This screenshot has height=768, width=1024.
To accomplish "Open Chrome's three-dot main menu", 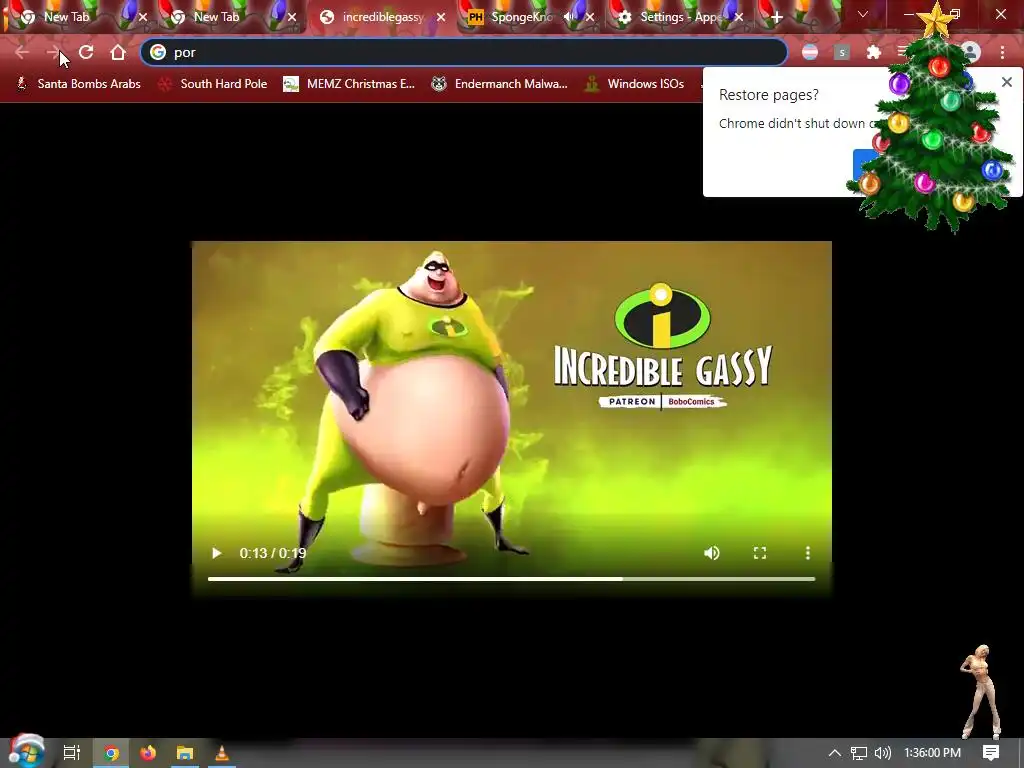I will [1002, 52].
